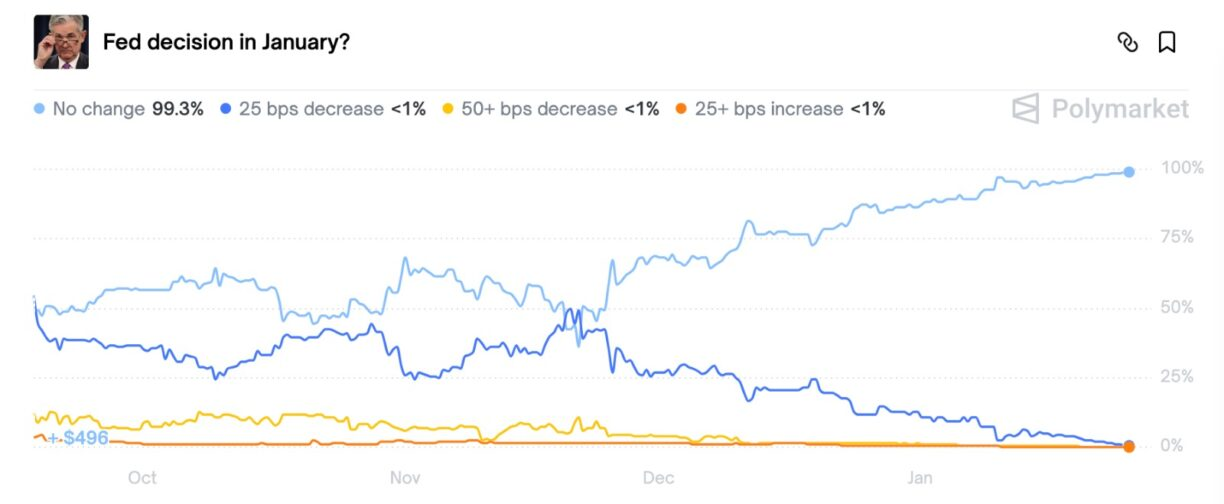Open the Jerome Powell market thumbnail

(x=61, y=42)
